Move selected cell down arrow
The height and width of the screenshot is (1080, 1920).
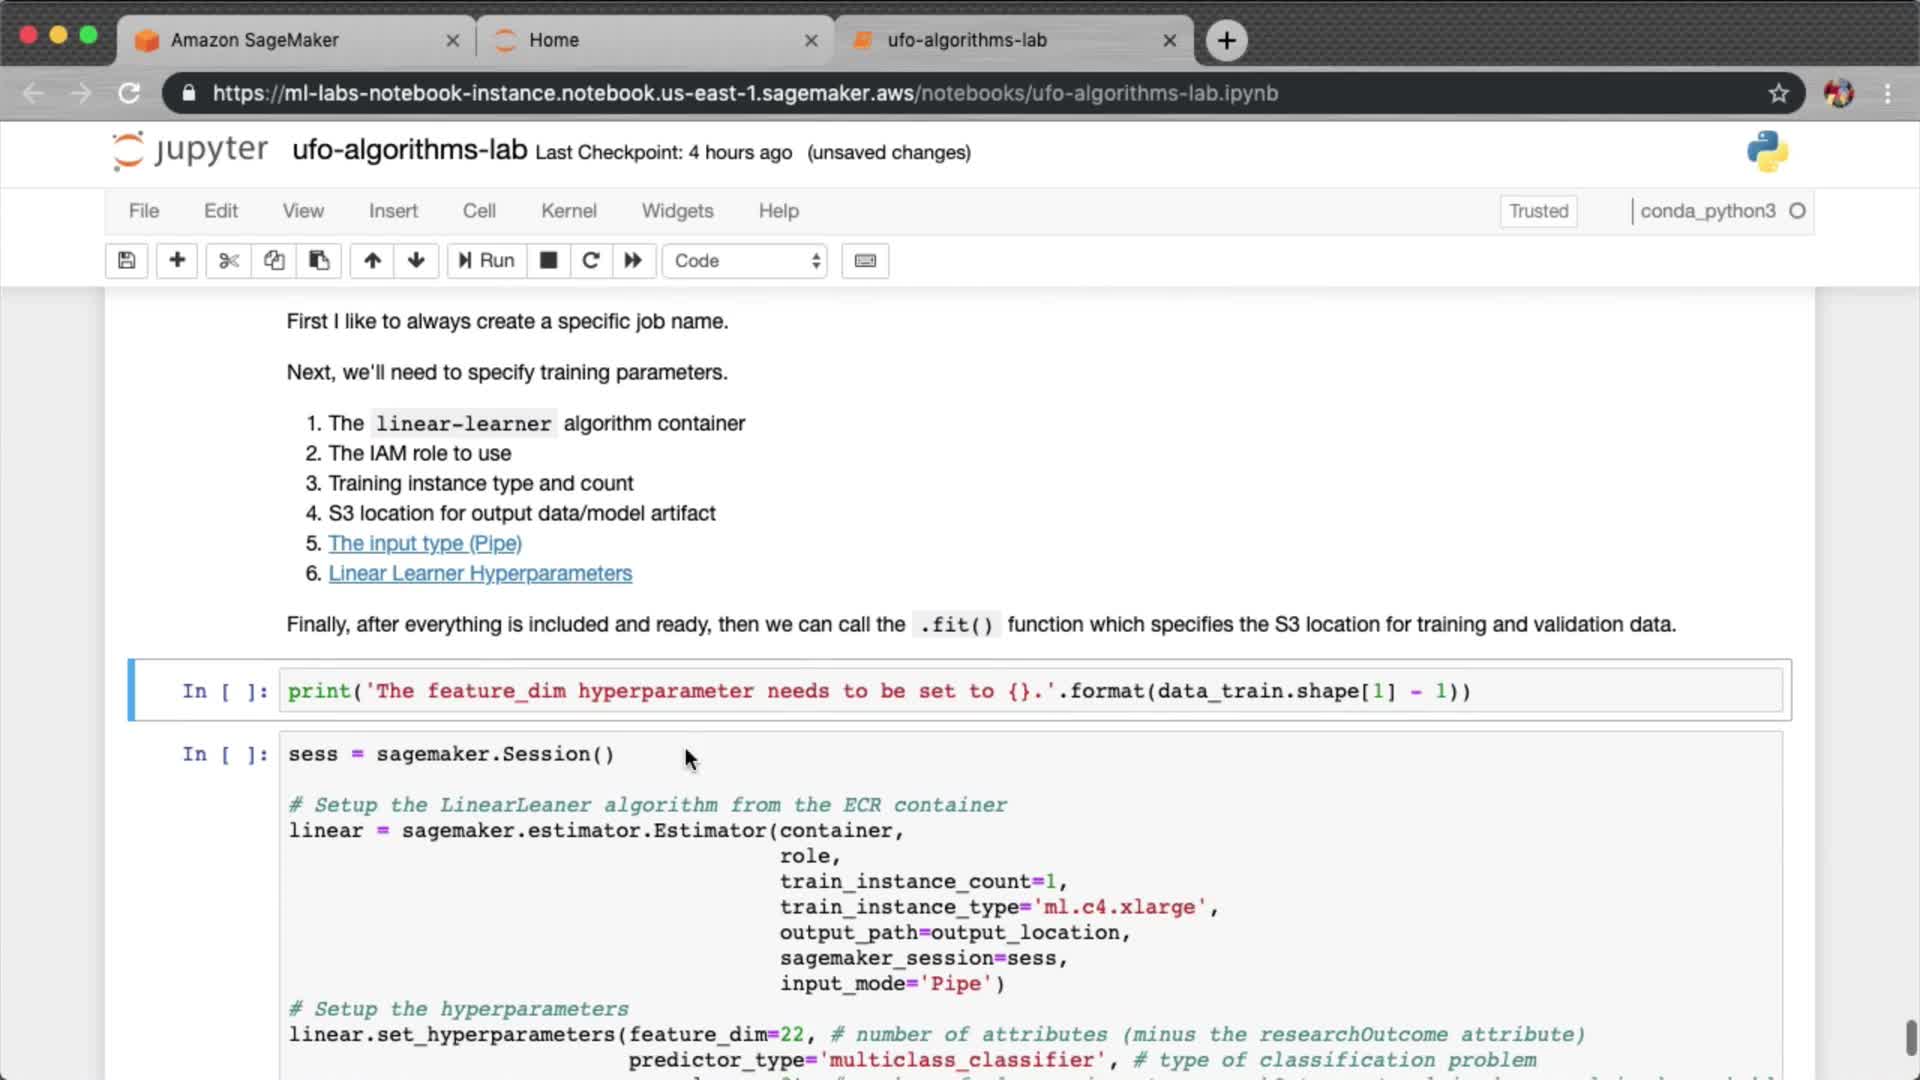[416, 261]
